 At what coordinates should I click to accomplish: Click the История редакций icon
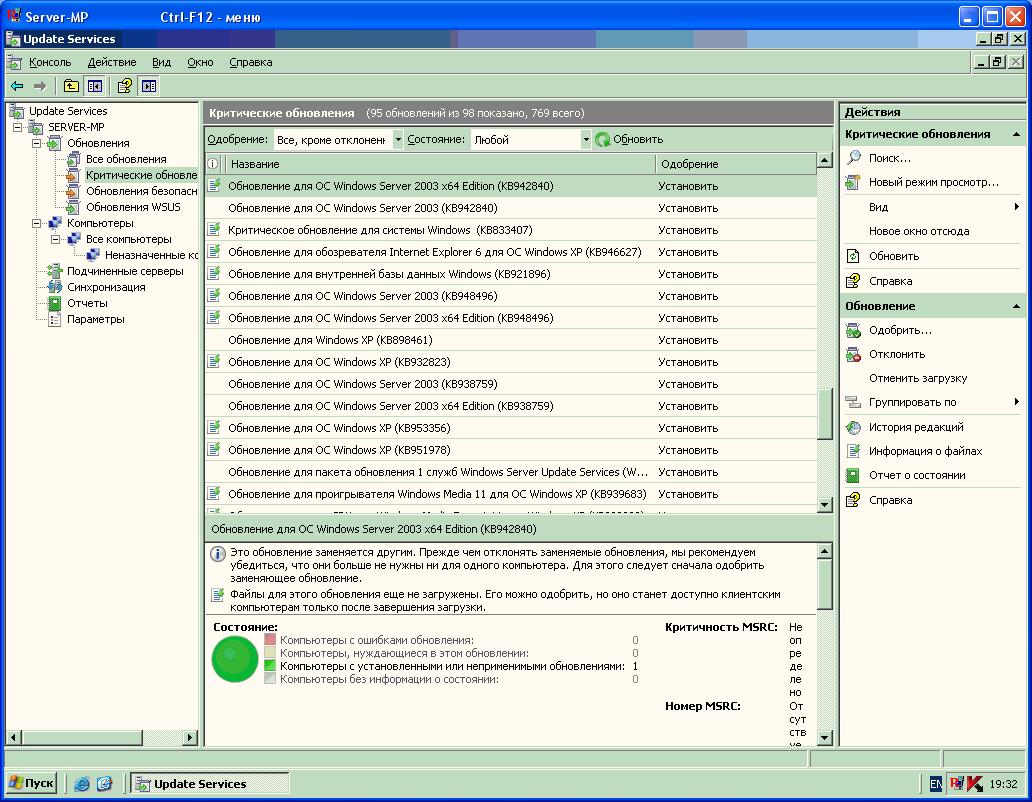coord(854,427)
